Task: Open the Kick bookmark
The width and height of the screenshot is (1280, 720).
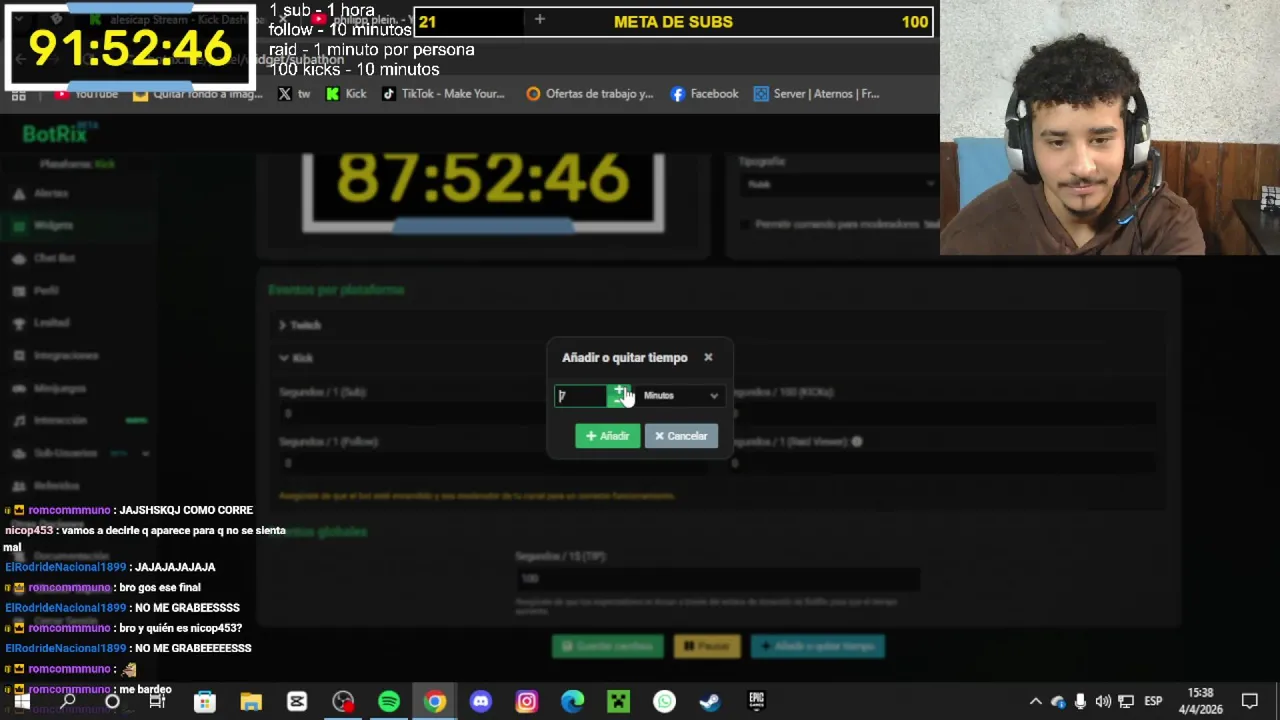Action: click(346, 94)
